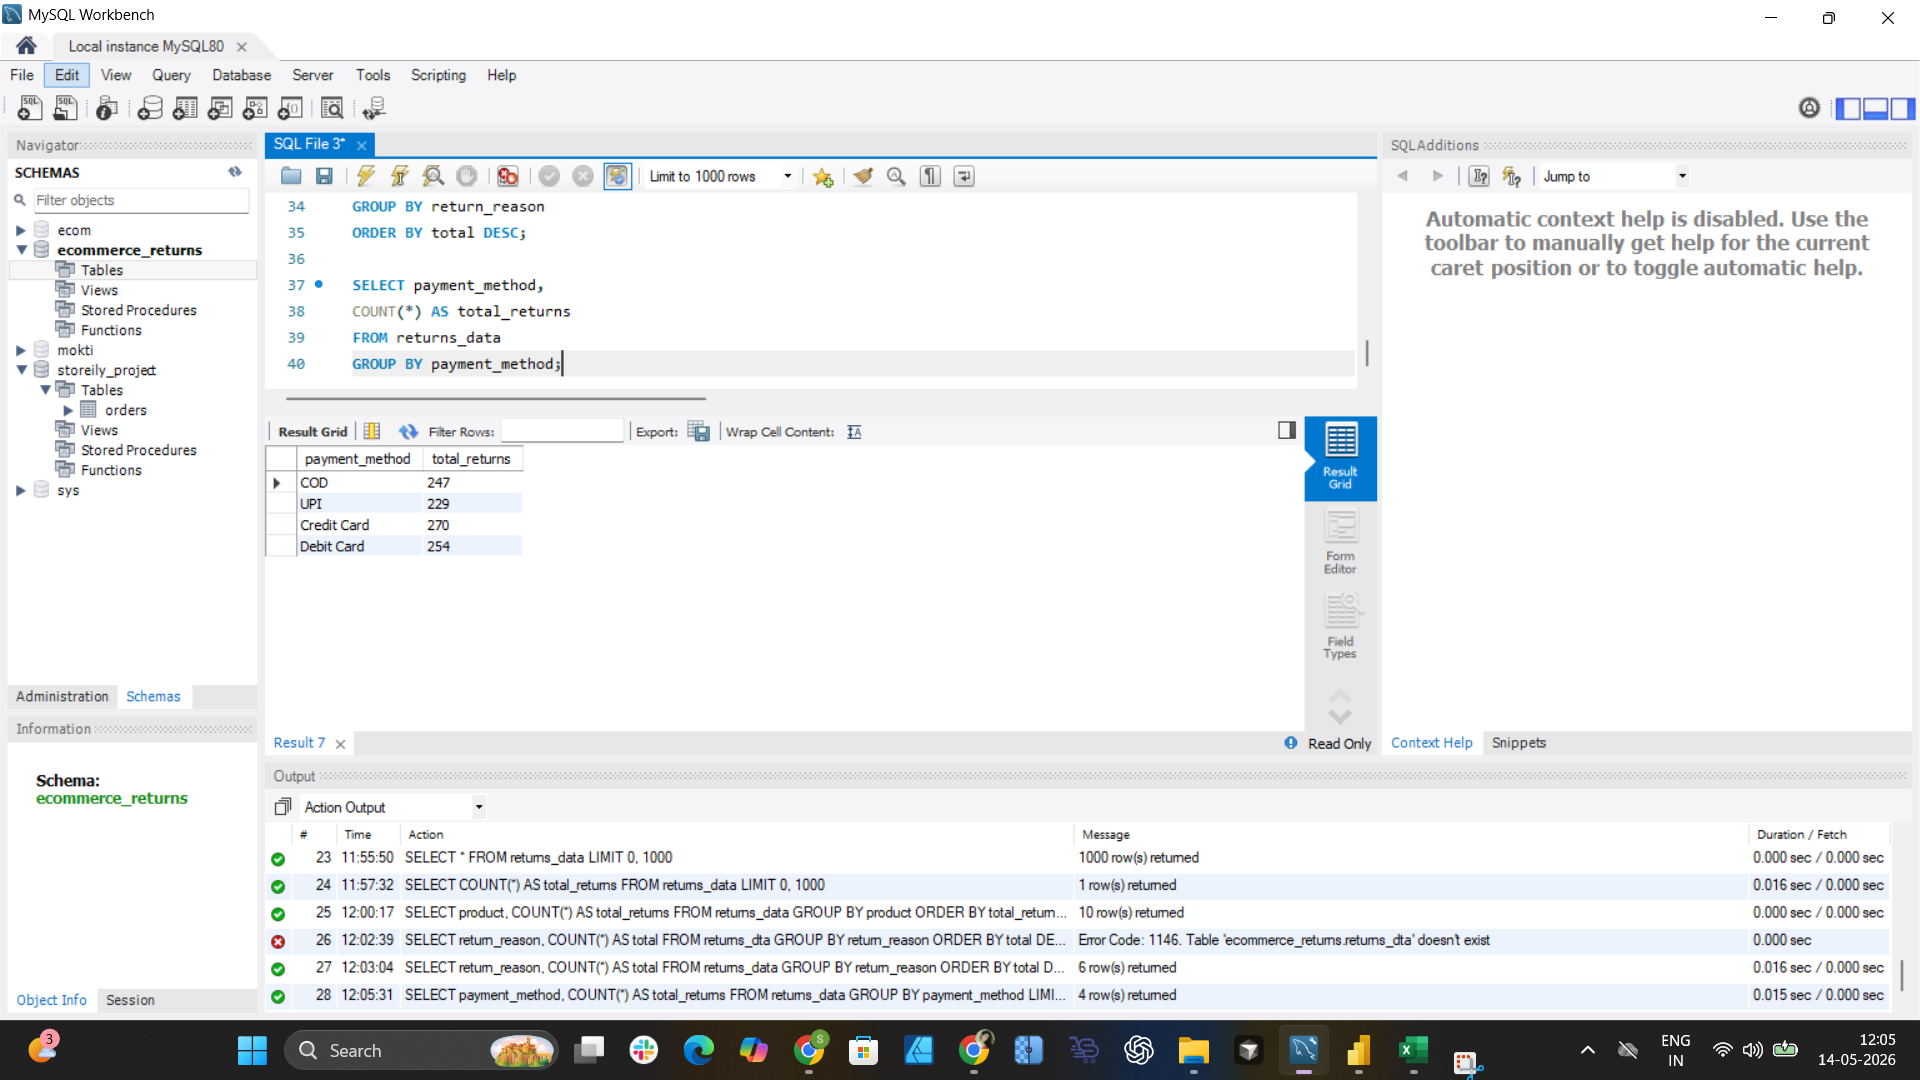Image resolution: width=1920 pixels, height=1080 pixels.
Task: Click the Context Help tab
Action: [1431, 743]
